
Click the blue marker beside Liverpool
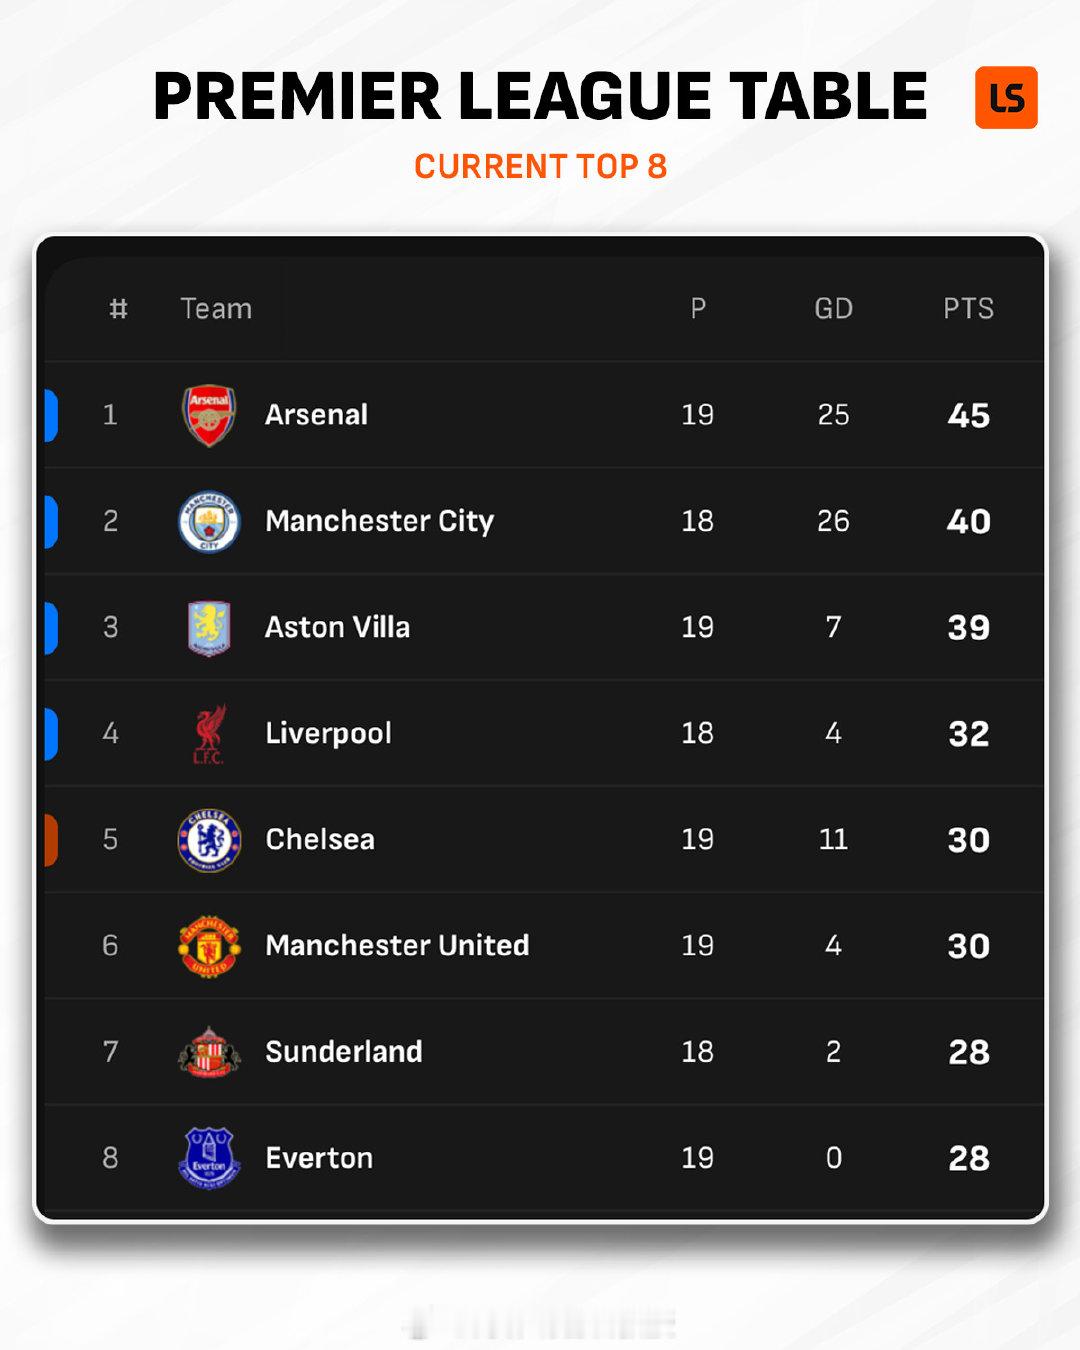(x=51, y=733)
